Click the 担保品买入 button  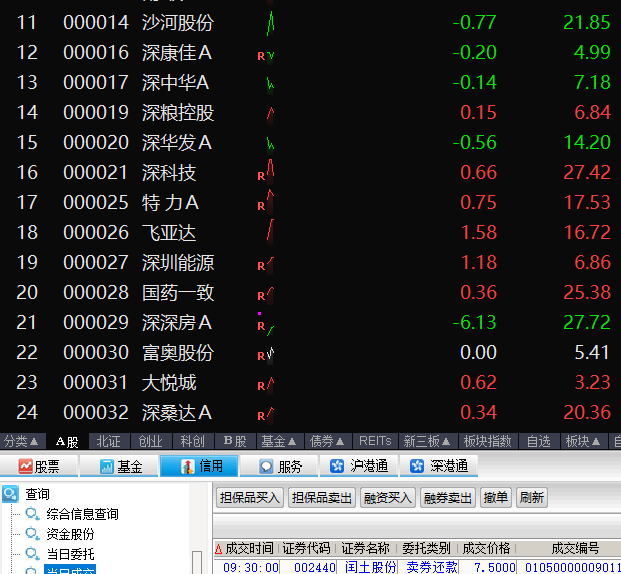pos(250,498)
